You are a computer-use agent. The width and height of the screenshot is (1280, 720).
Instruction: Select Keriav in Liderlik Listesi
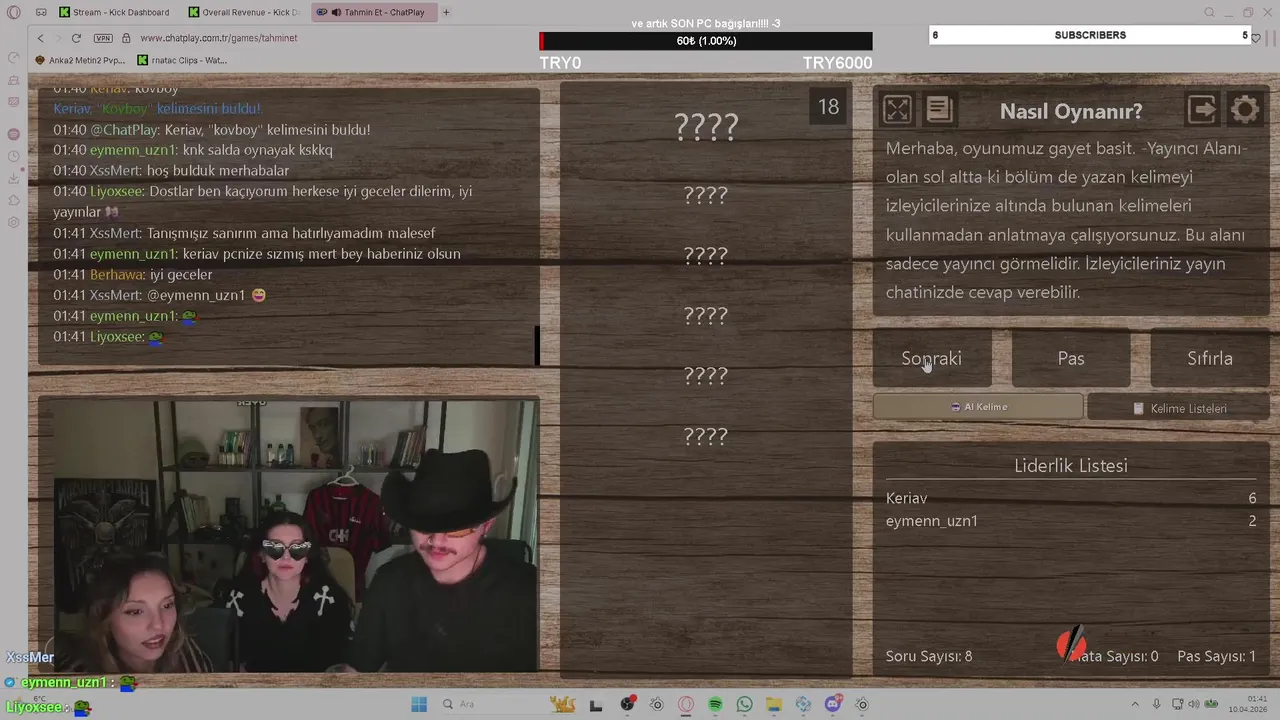[x=906, y=498]
